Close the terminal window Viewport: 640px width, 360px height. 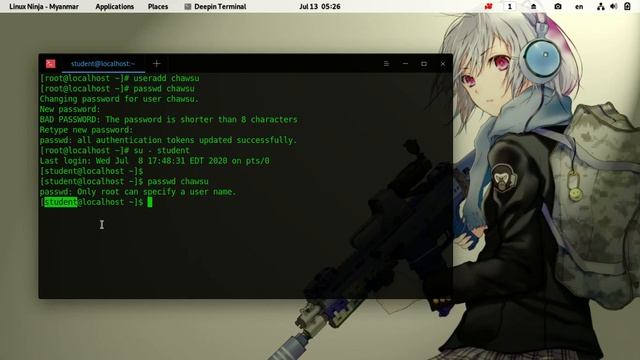(442, 64)
